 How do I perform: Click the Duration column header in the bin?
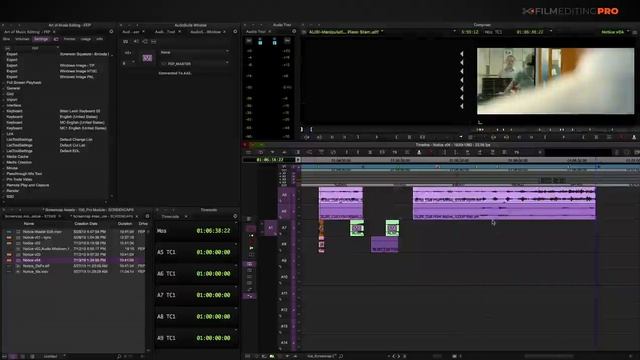pyautogui.click(x=125, y=224)
